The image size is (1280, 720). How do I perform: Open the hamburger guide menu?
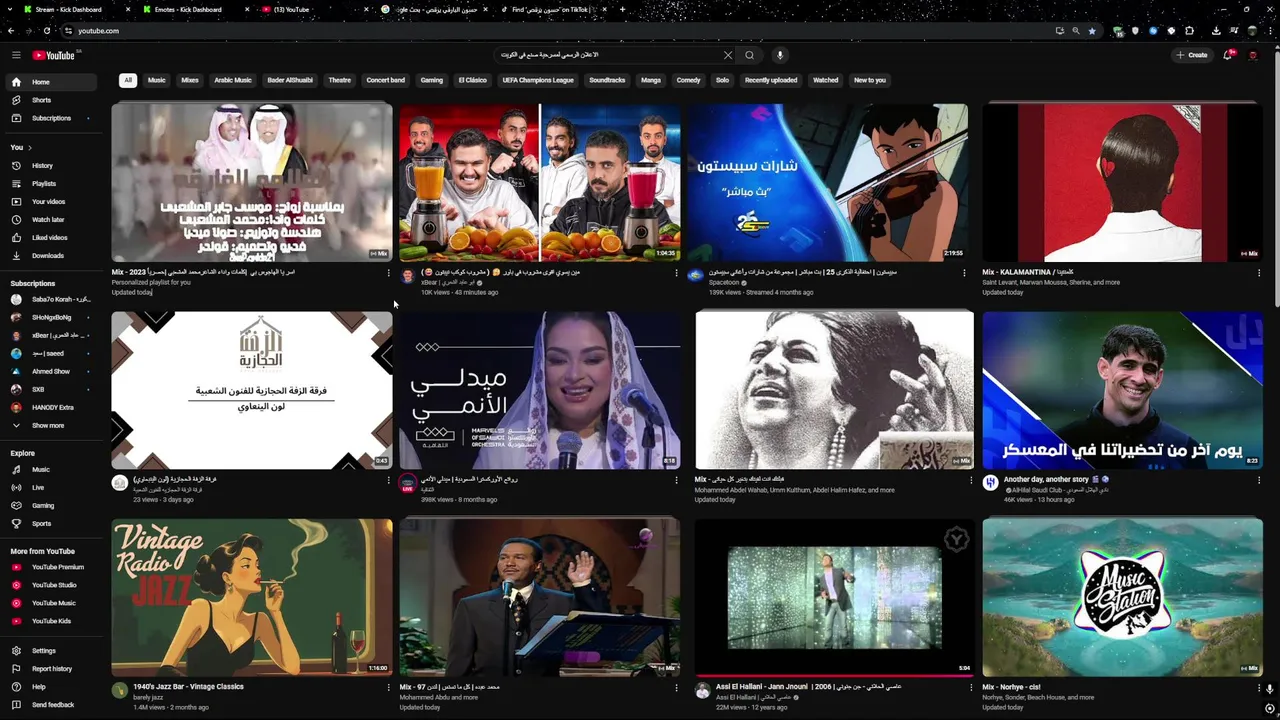tap(16, 55)
